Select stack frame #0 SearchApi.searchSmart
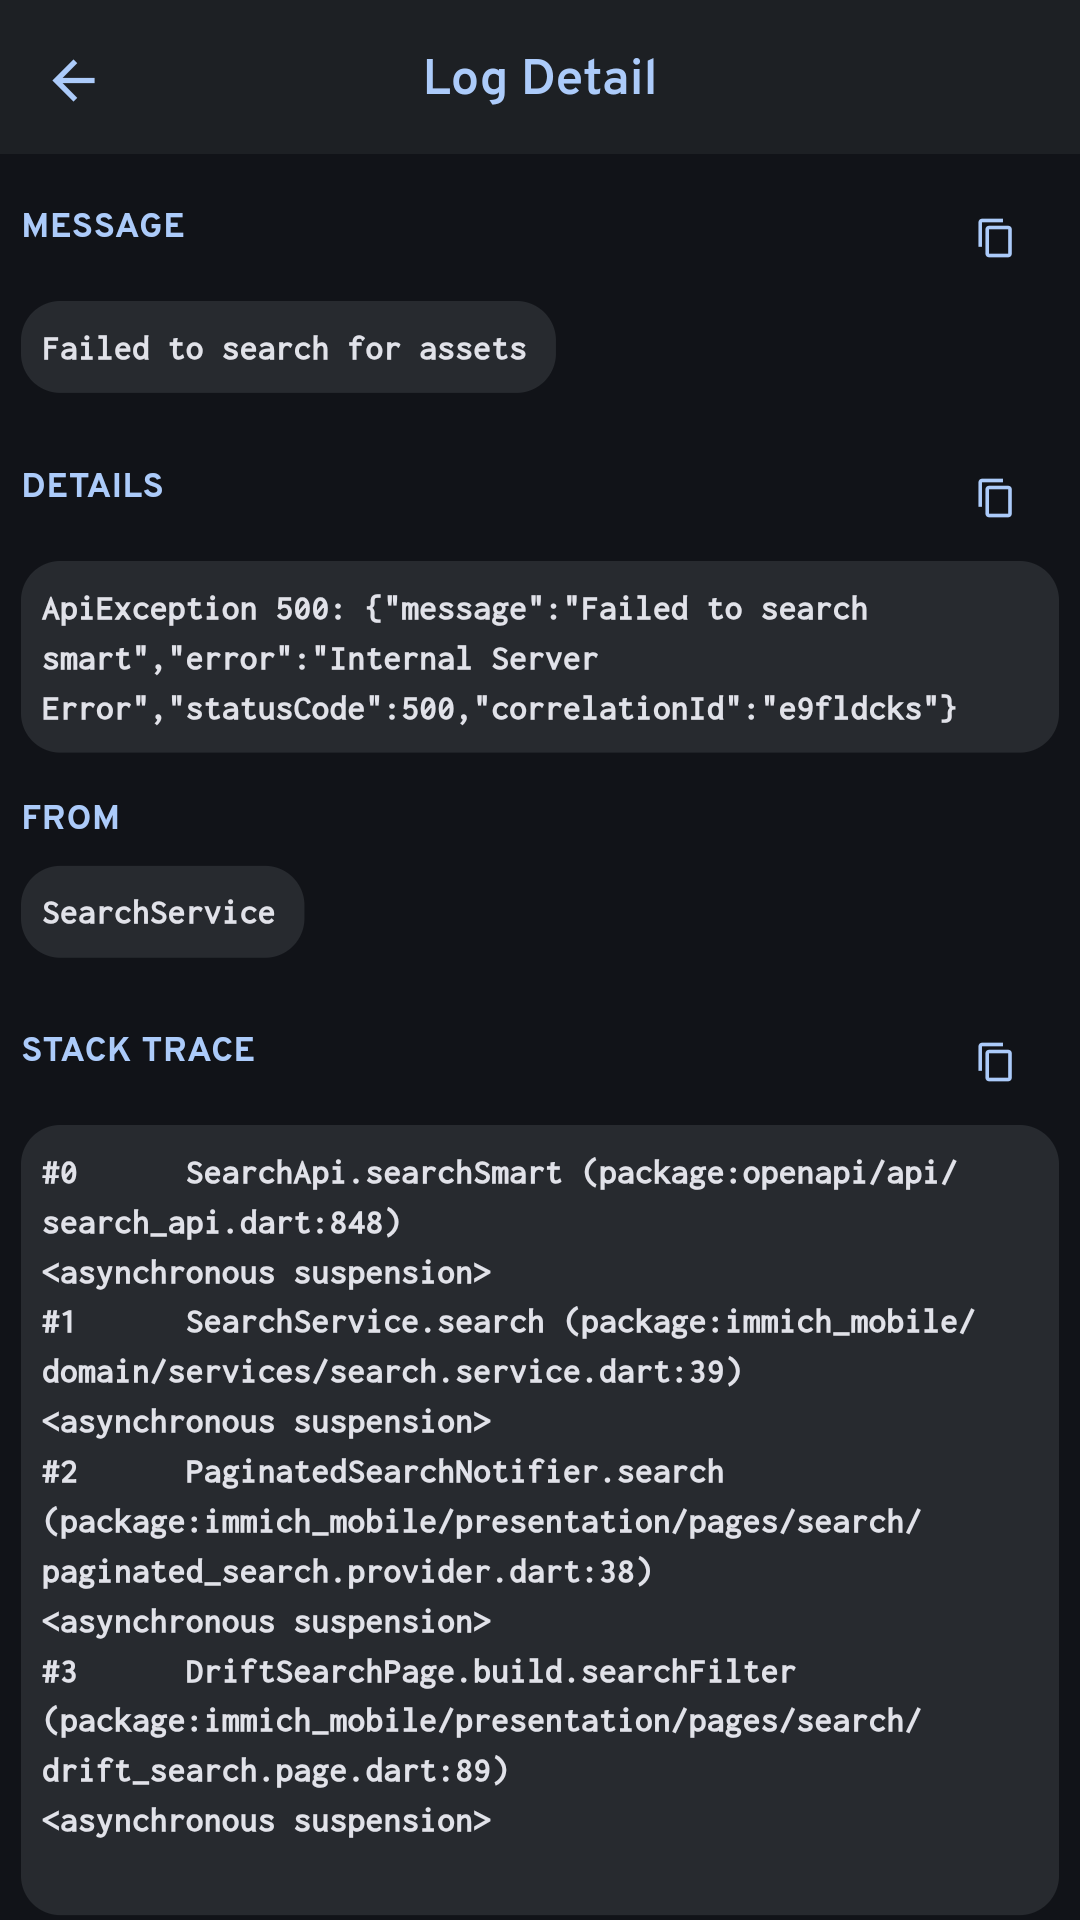The width and height of the screenshot is (1080, 1920). click(x=373, y=1173)
